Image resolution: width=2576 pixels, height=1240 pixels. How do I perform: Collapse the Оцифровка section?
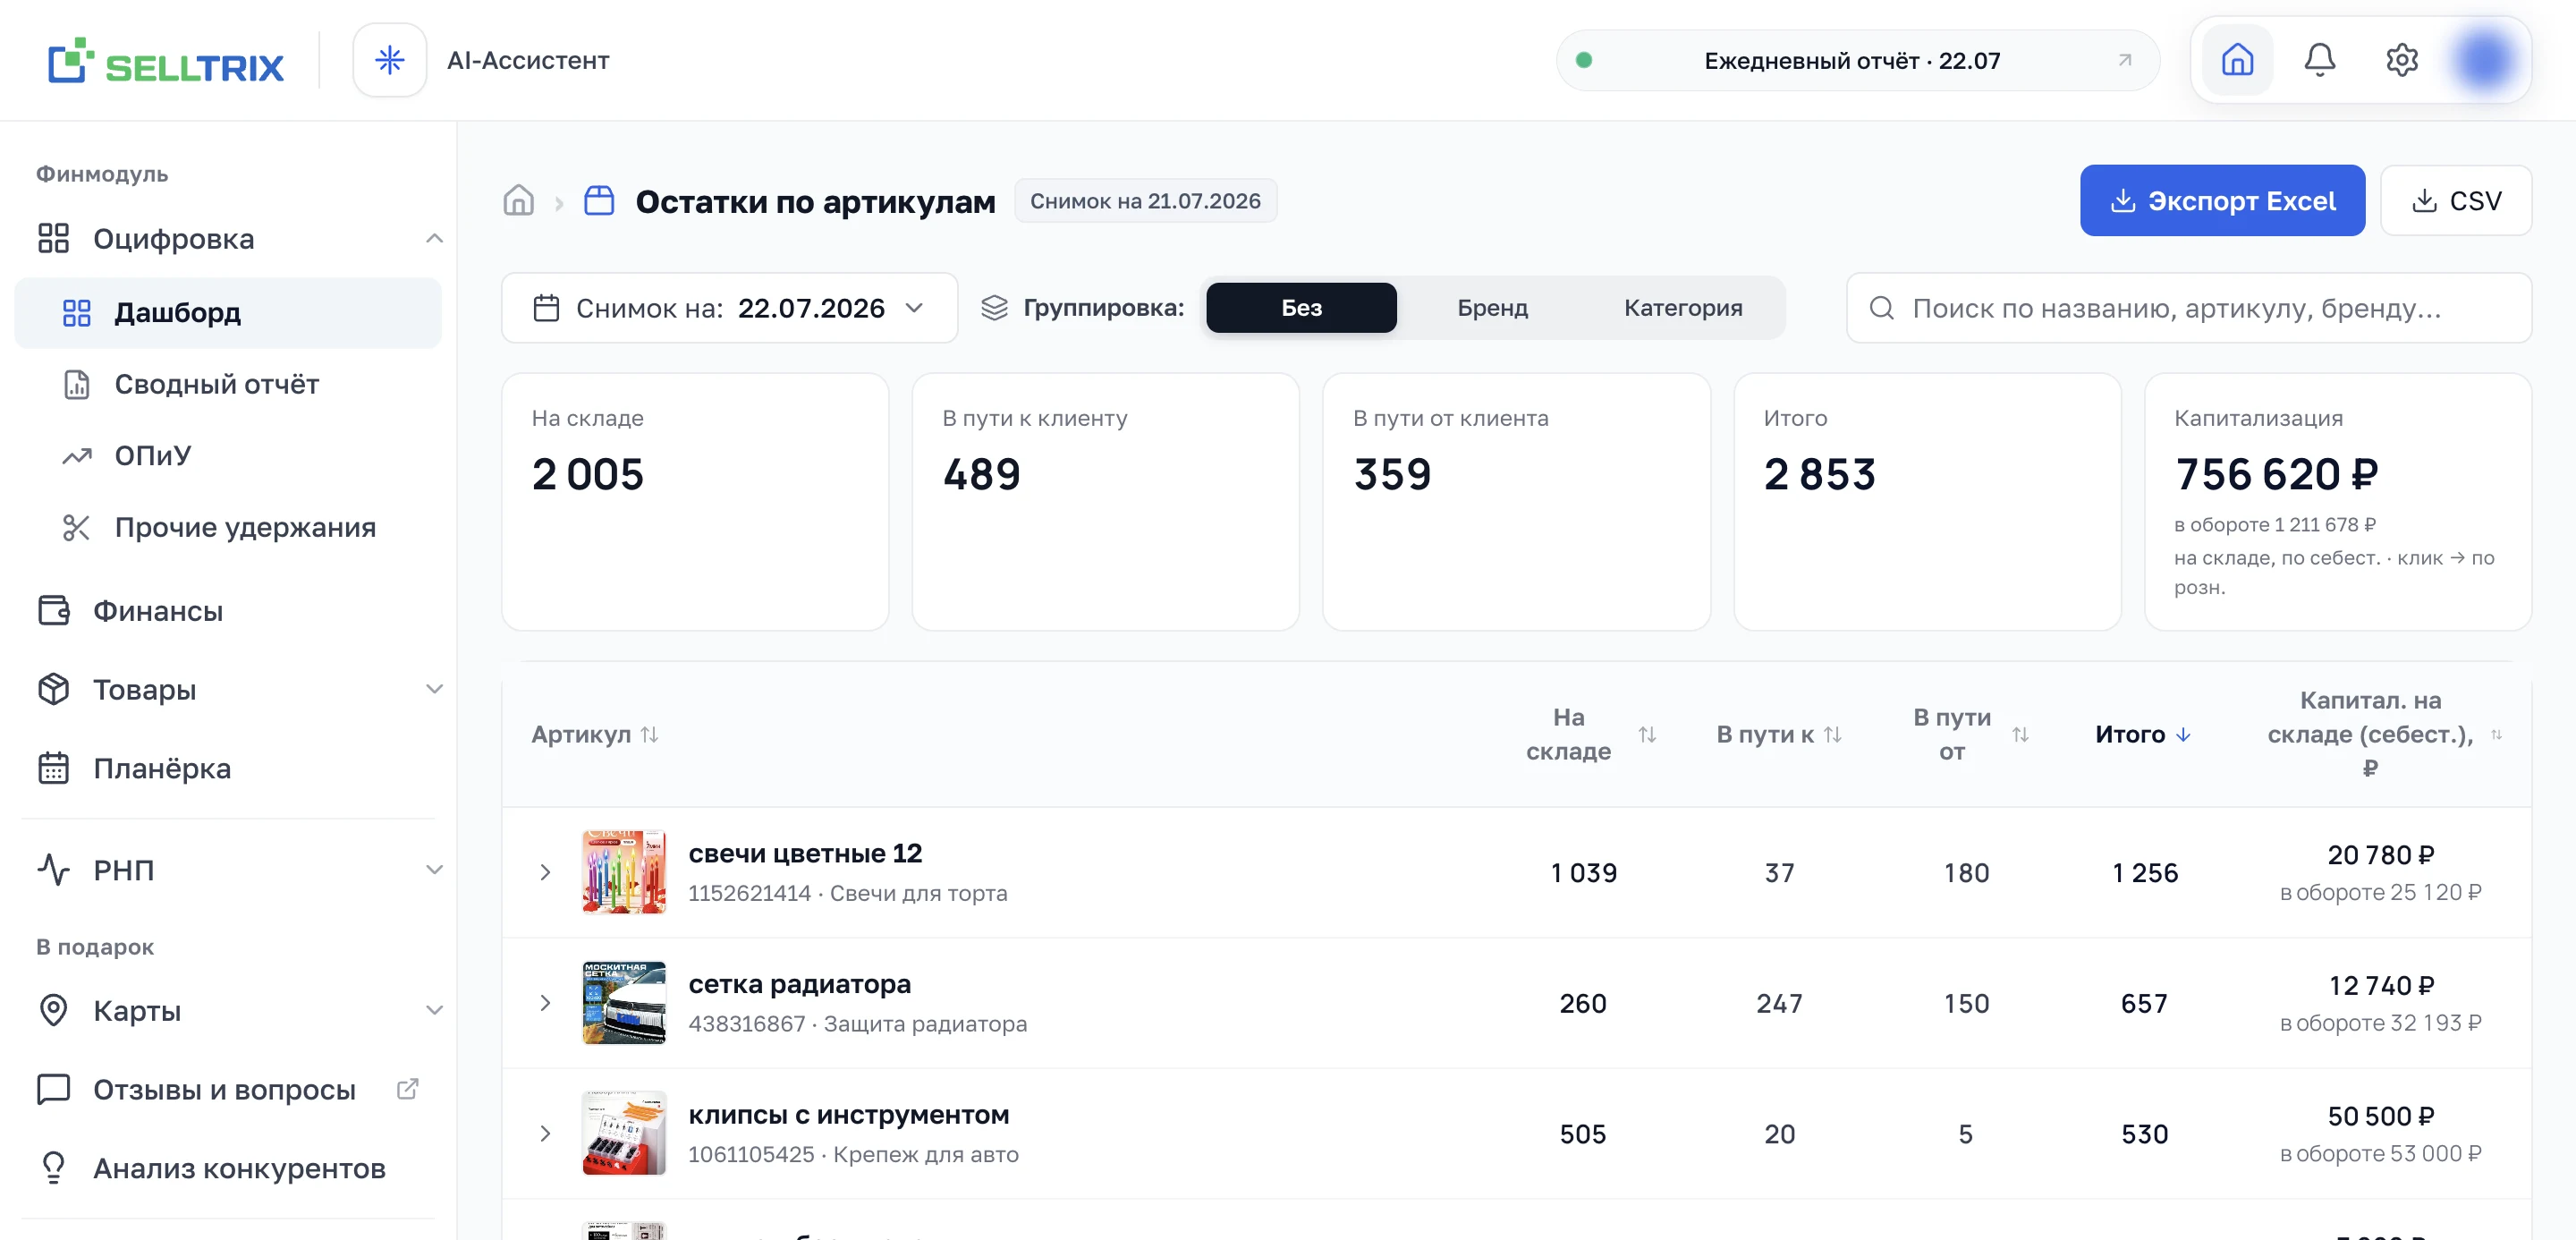click(x=434, y=238)
